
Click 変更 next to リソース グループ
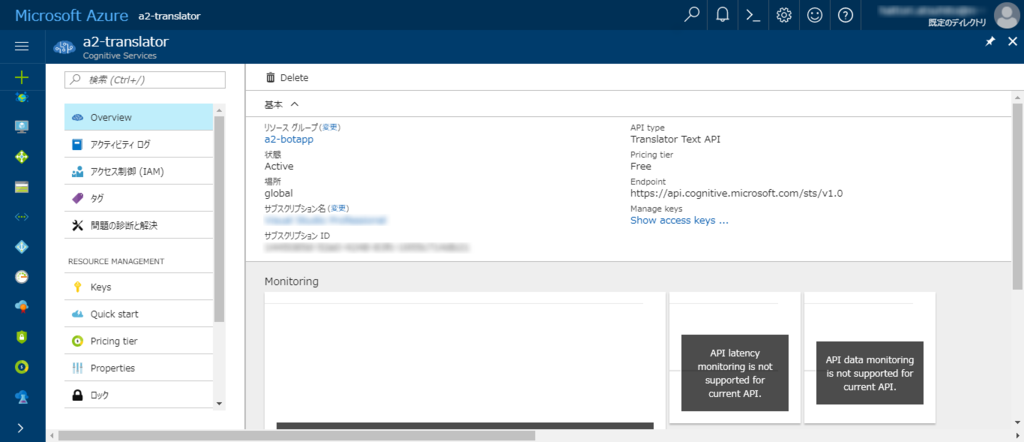[x=330, y=127]
